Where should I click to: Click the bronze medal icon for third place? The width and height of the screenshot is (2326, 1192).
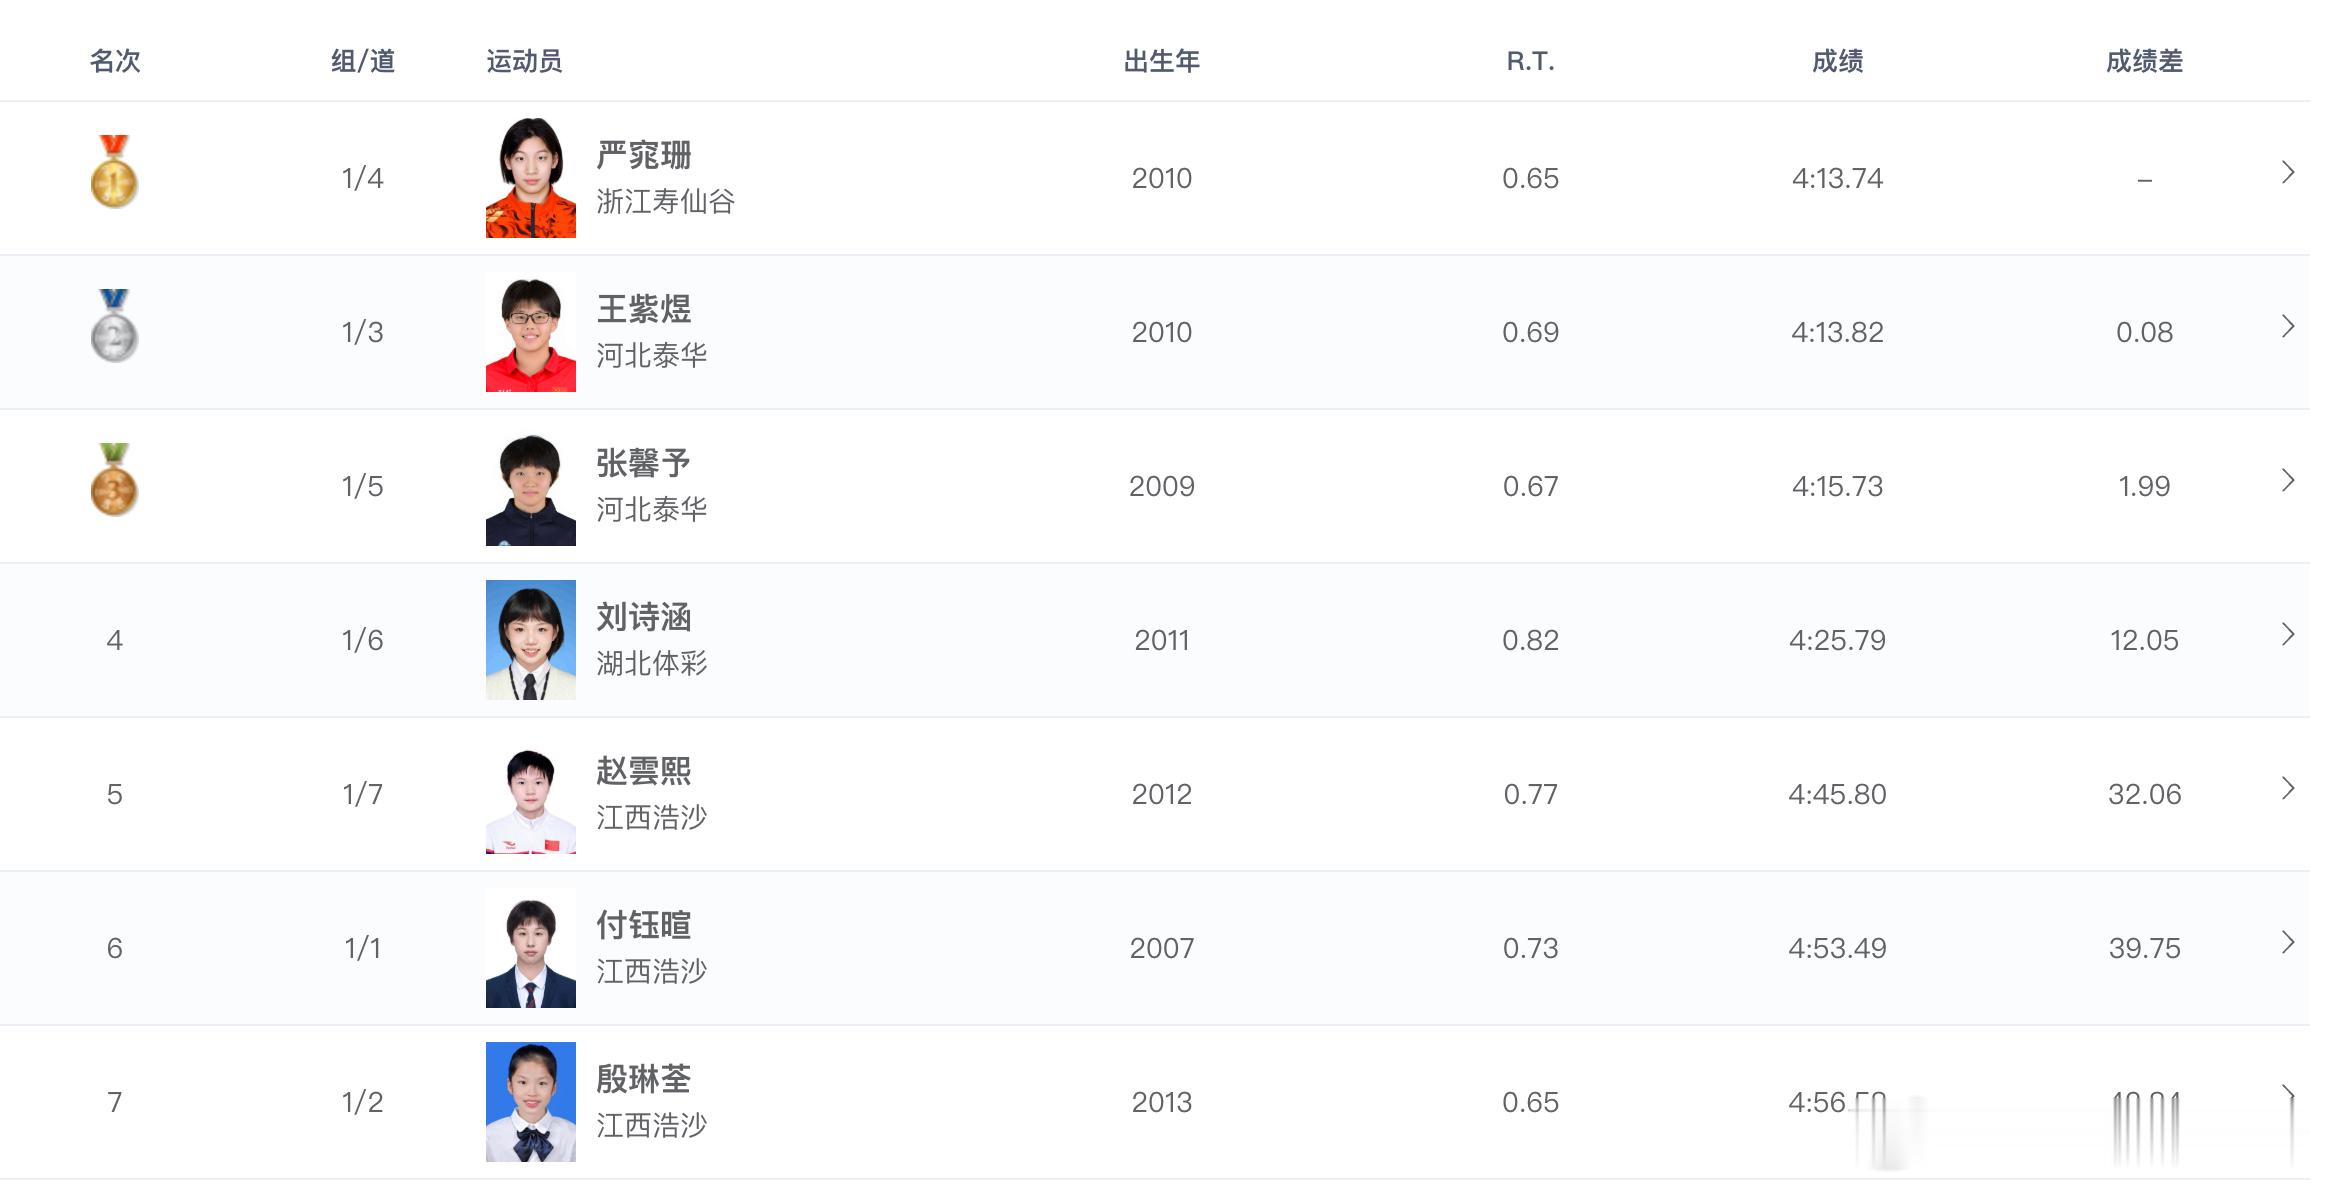(114, 479)
